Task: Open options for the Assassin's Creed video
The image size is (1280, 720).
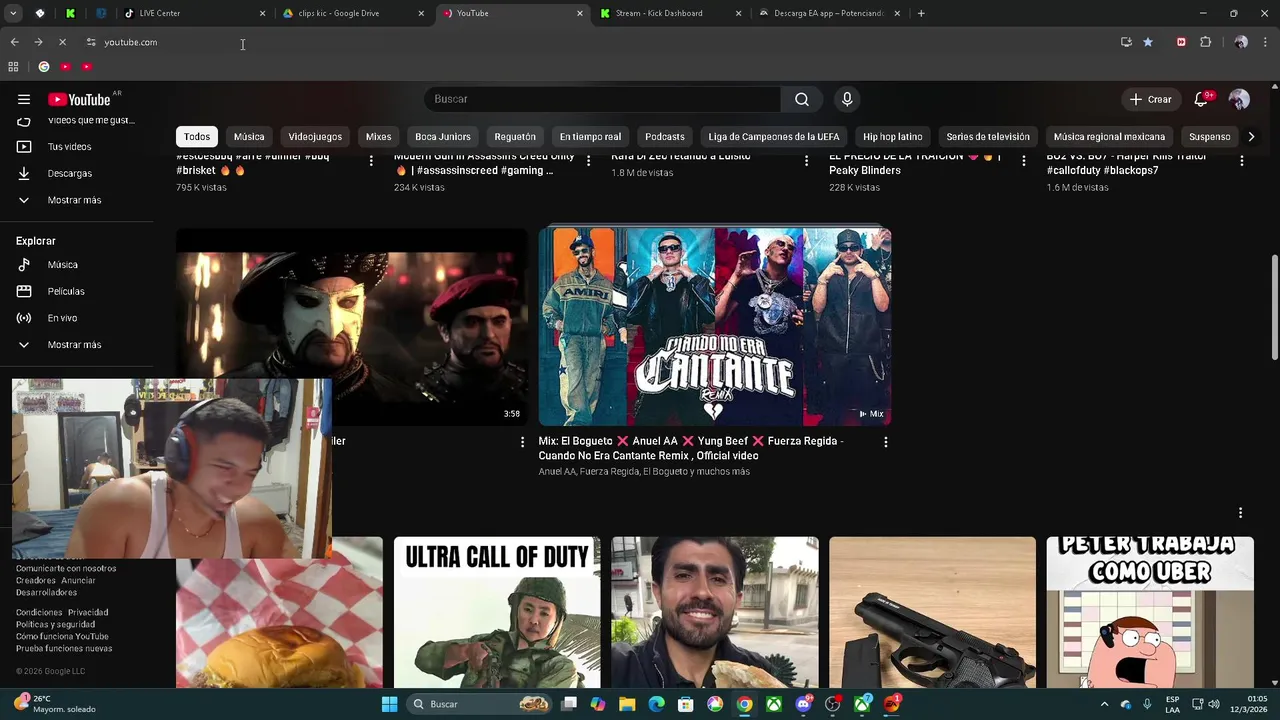Action: (588, 160)
